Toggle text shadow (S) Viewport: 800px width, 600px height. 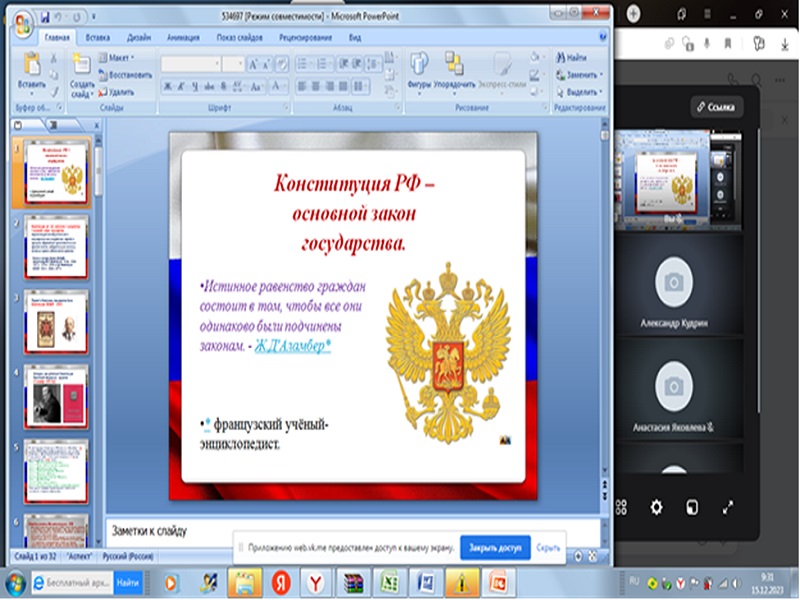coord(223,86)
